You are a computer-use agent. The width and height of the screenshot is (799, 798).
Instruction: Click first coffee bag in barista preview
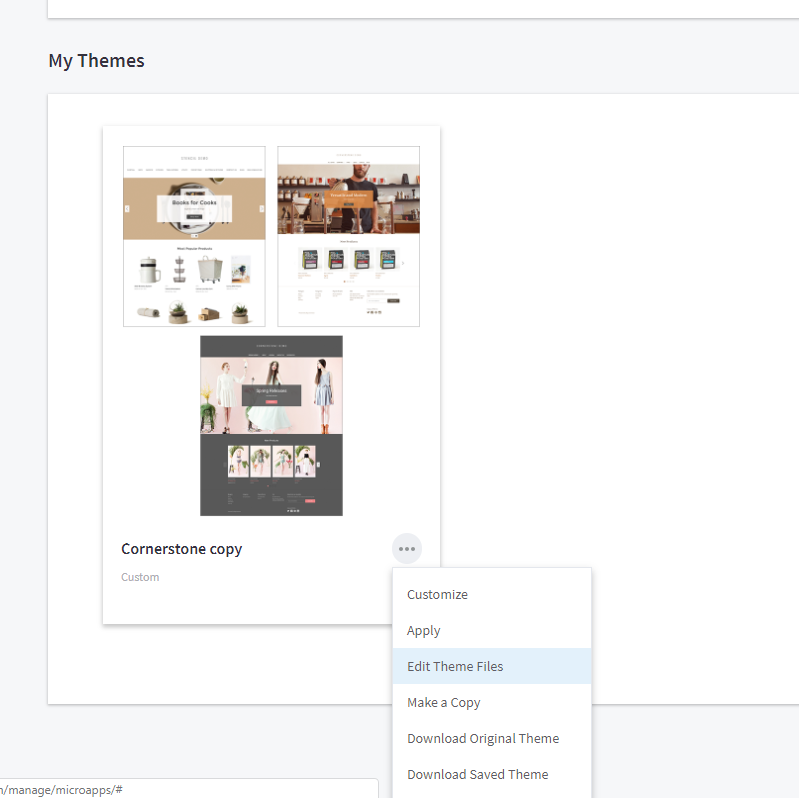(x=310, y=259)
